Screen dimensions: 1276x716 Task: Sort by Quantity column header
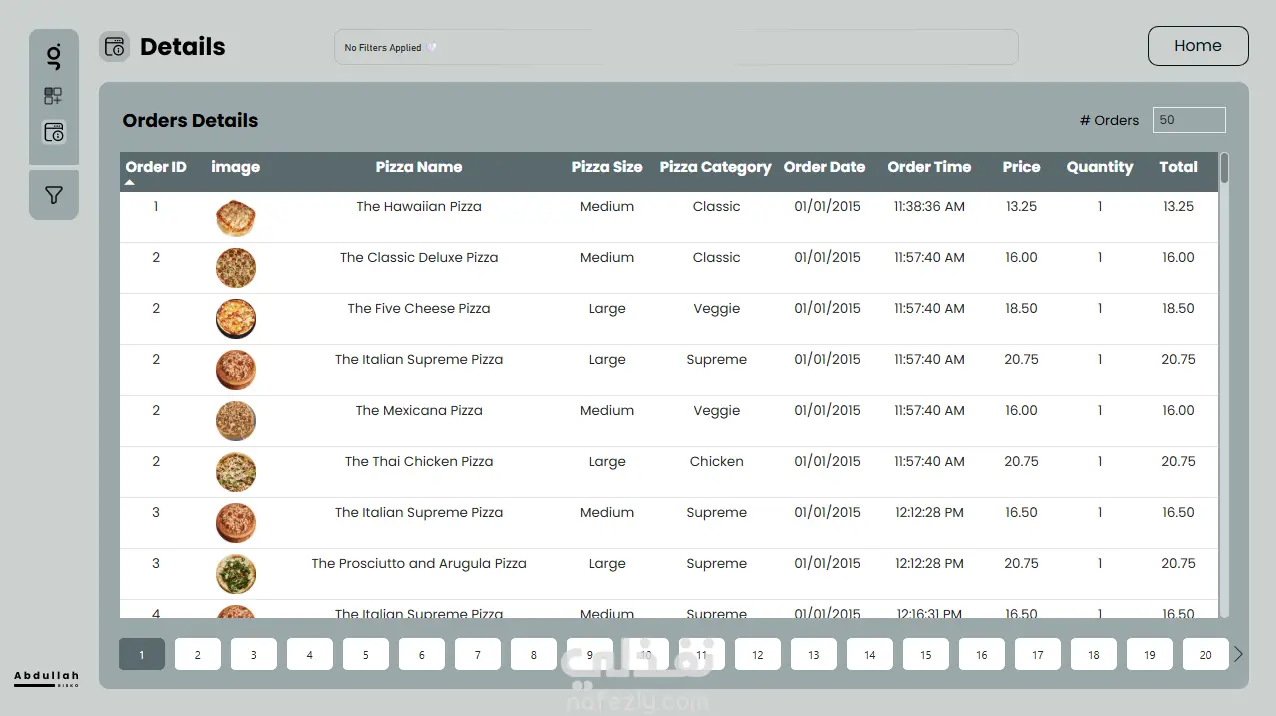tap(1100, 167)
